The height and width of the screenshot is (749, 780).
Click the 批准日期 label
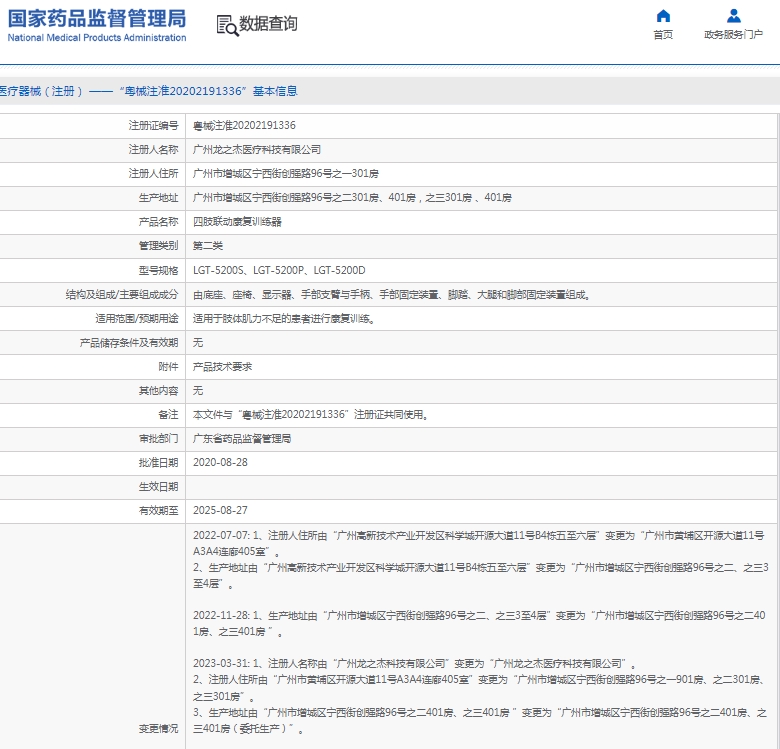point(158,463)
